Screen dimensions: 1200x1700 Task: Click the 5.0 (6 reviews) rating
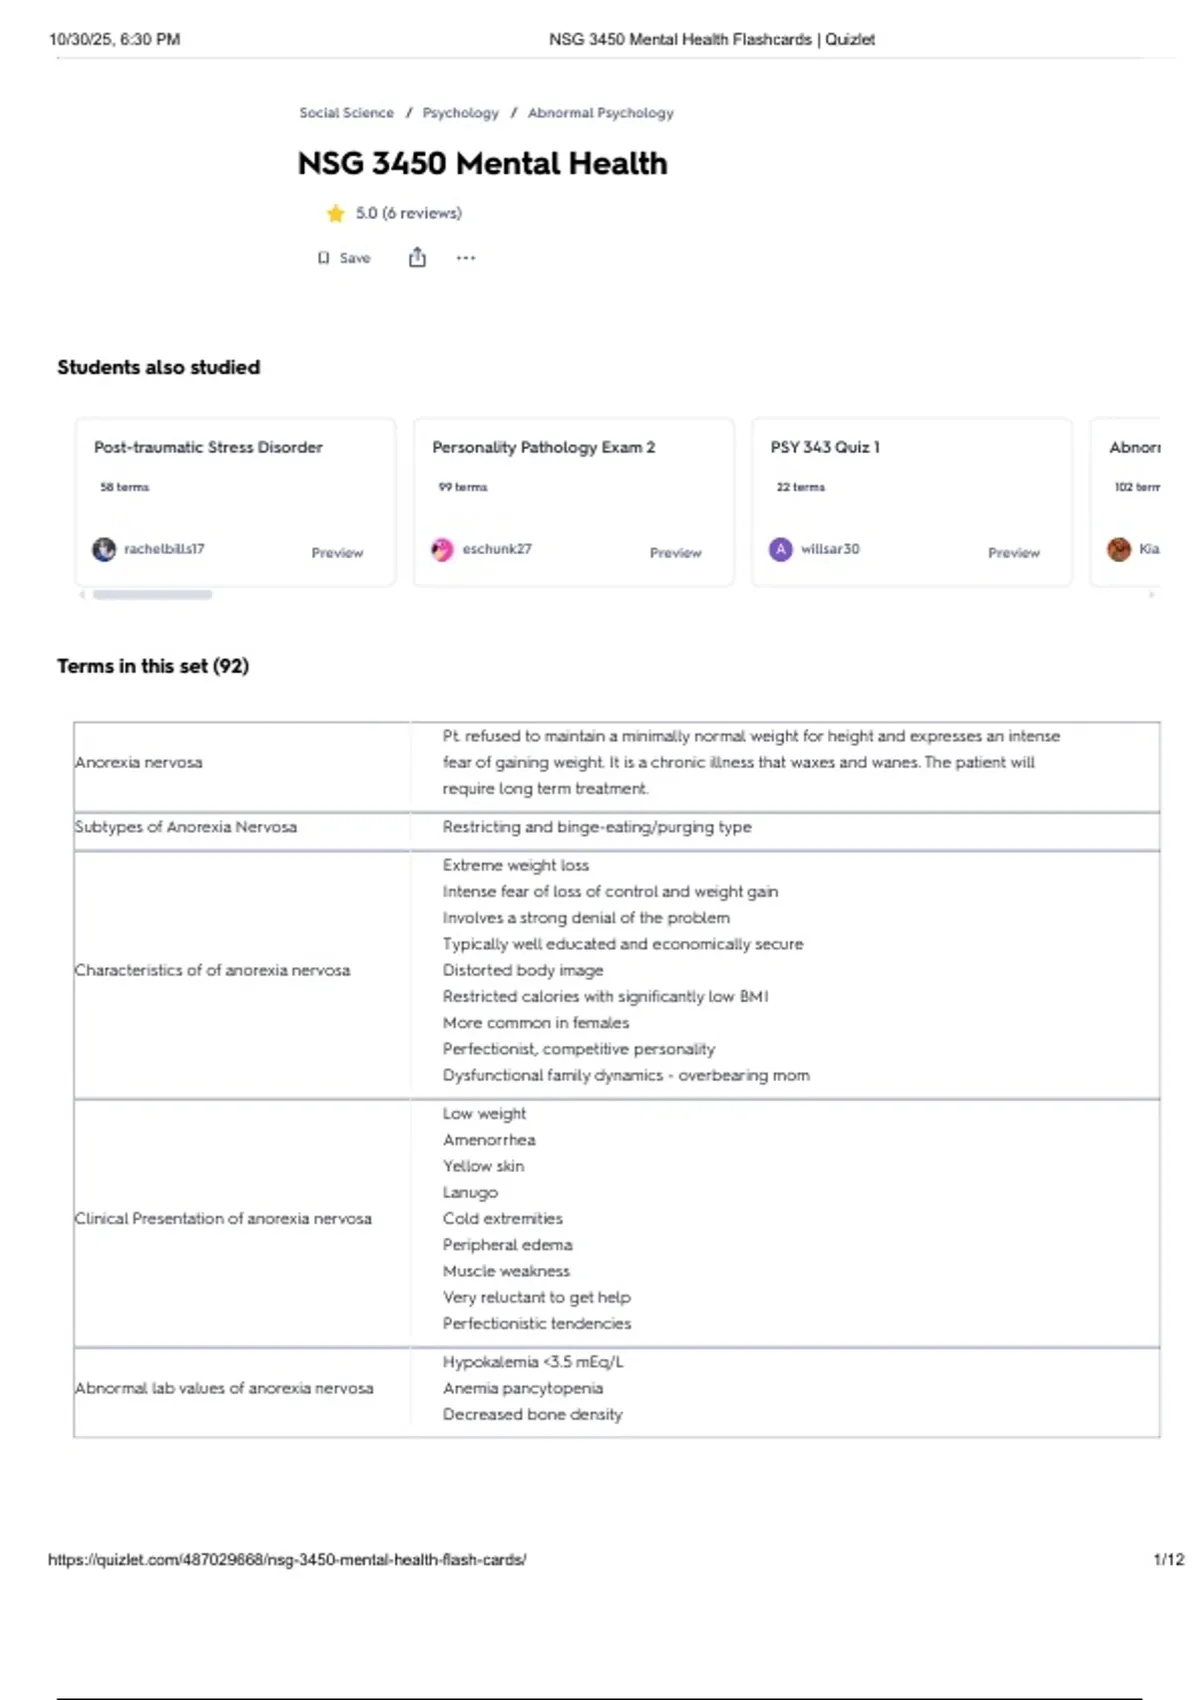(x=408, y=213)
